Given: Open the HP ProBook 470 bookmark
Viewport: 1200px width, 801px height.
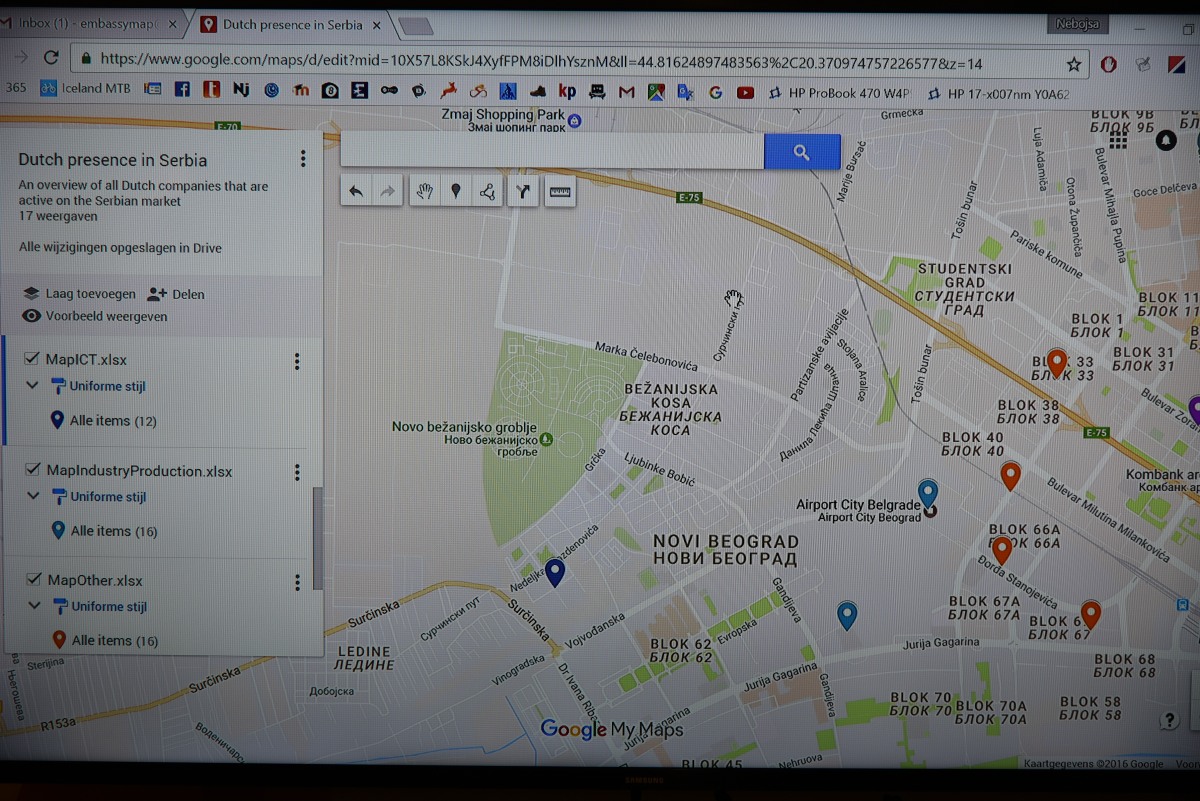Looking at the screenshot, I should 840,94.
